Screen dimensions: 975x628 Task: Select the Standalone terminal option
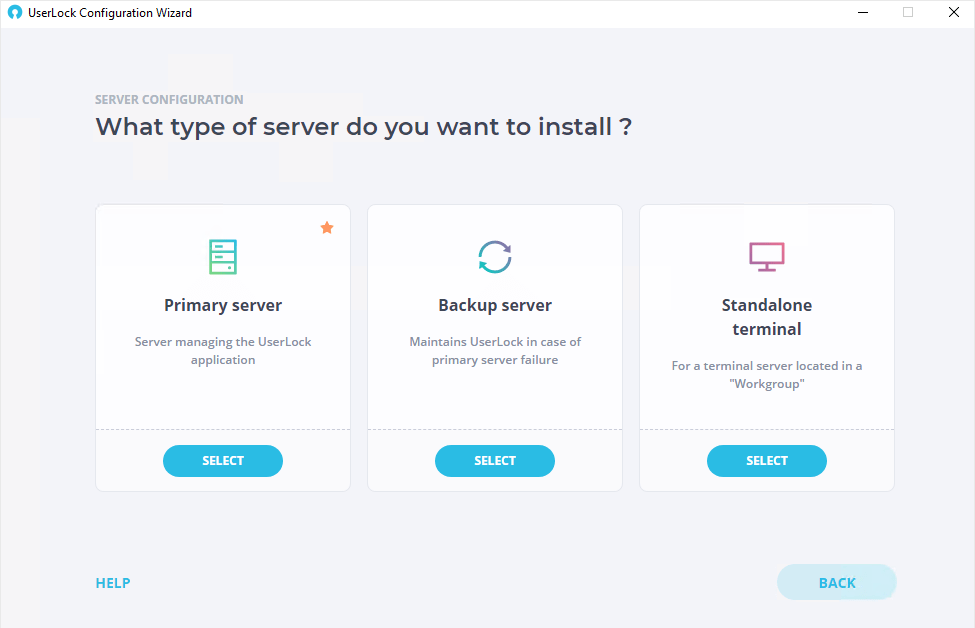(767, 461)
